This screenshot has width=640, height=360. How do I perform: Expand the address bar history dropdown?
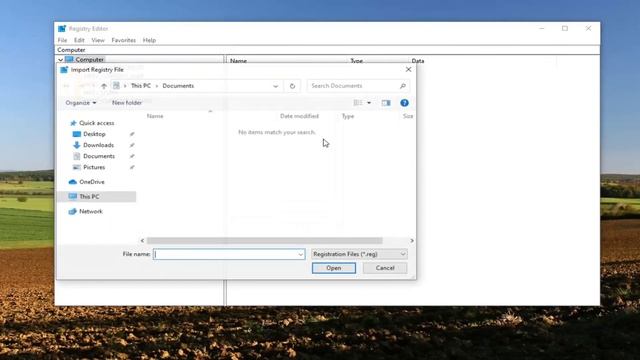[x=276, y=86]
